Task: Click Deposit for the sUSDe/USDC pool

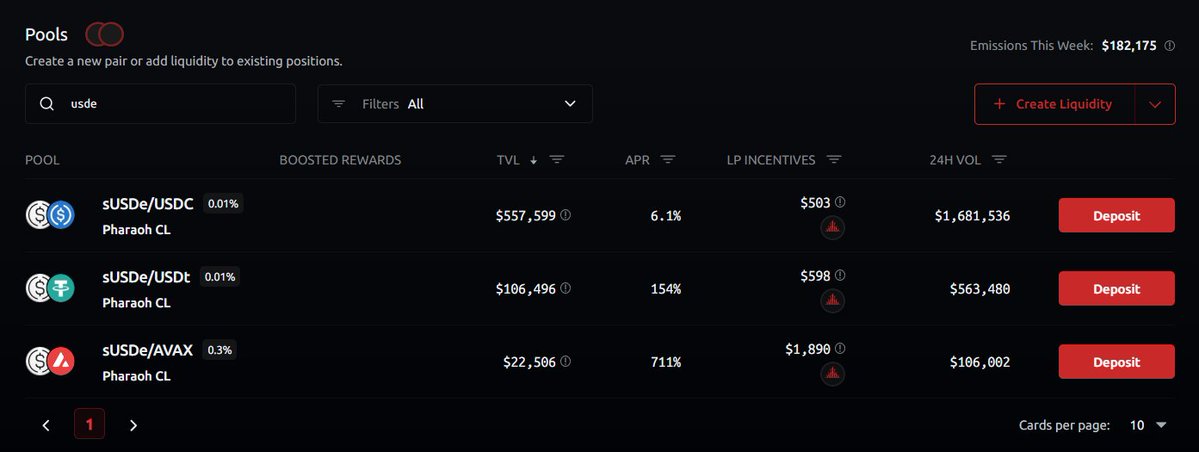Action: click(x=1116, y=216)
